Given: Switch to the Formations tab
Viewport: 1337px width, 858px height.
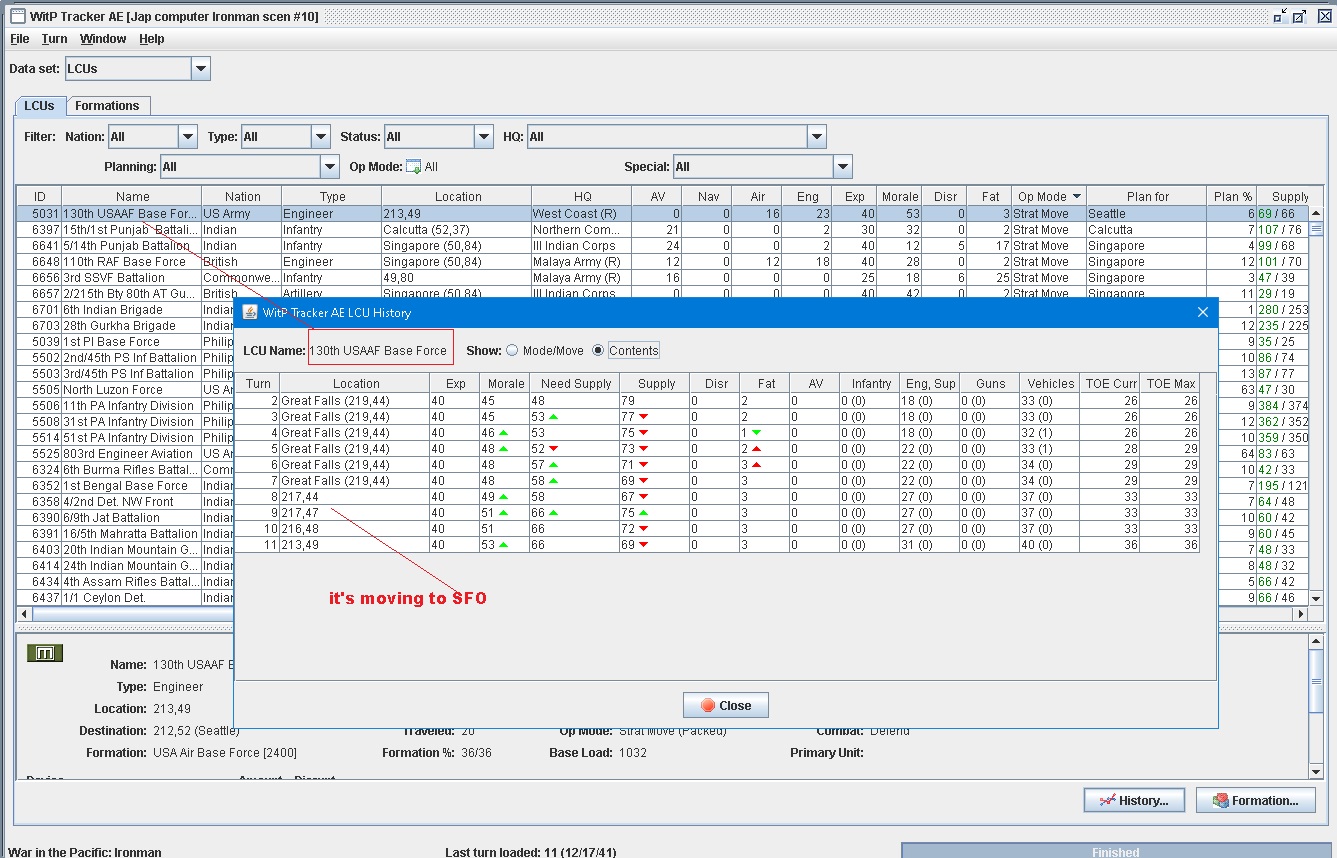Looking at the screenshot, I should tap(107, 106).
